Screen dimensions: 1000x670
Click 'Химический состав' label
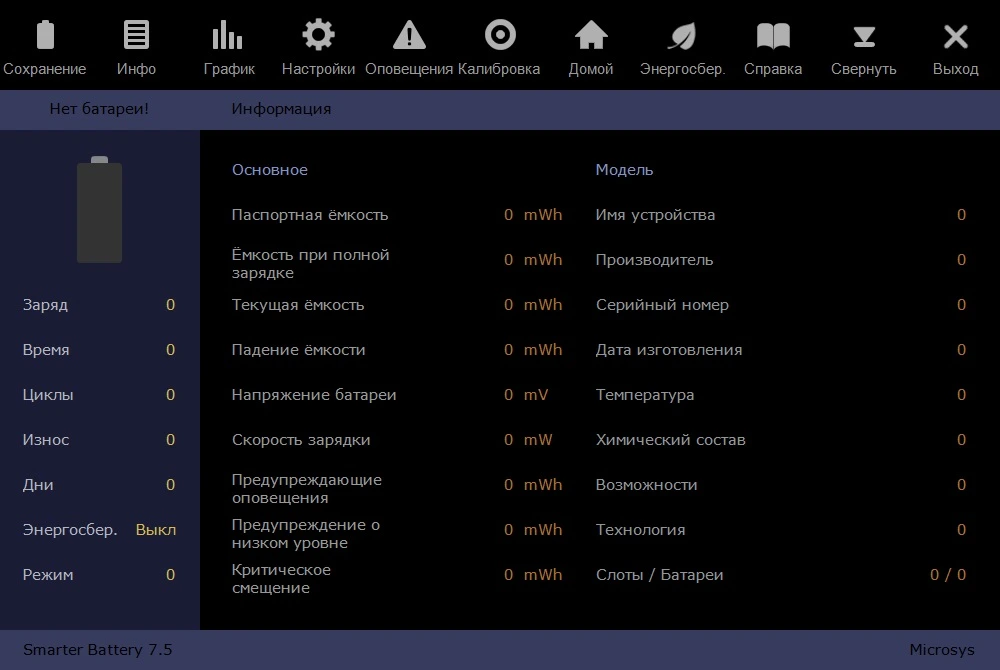click(x=670, y=440)
